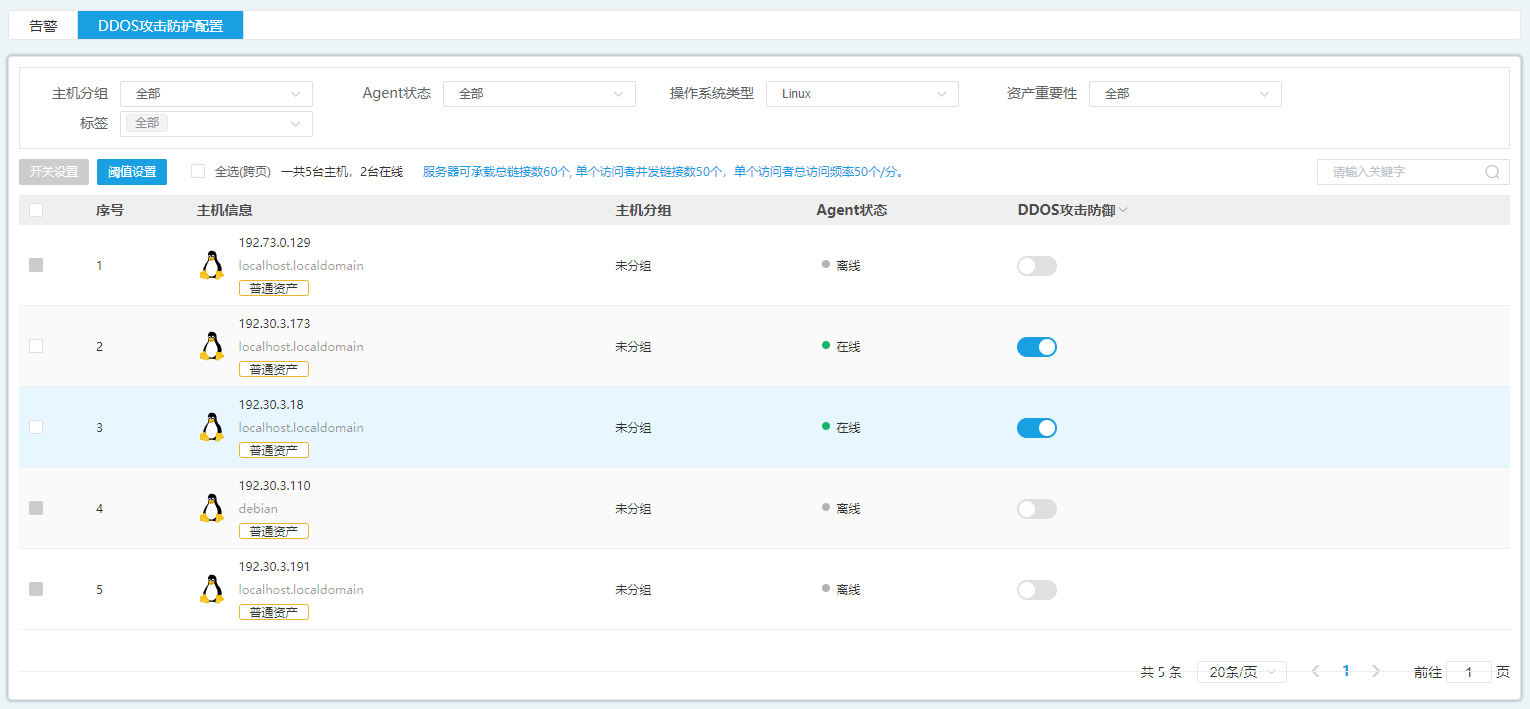Switch to the 告警 tab
This screenshot has width=1530, height=709.
43,26
